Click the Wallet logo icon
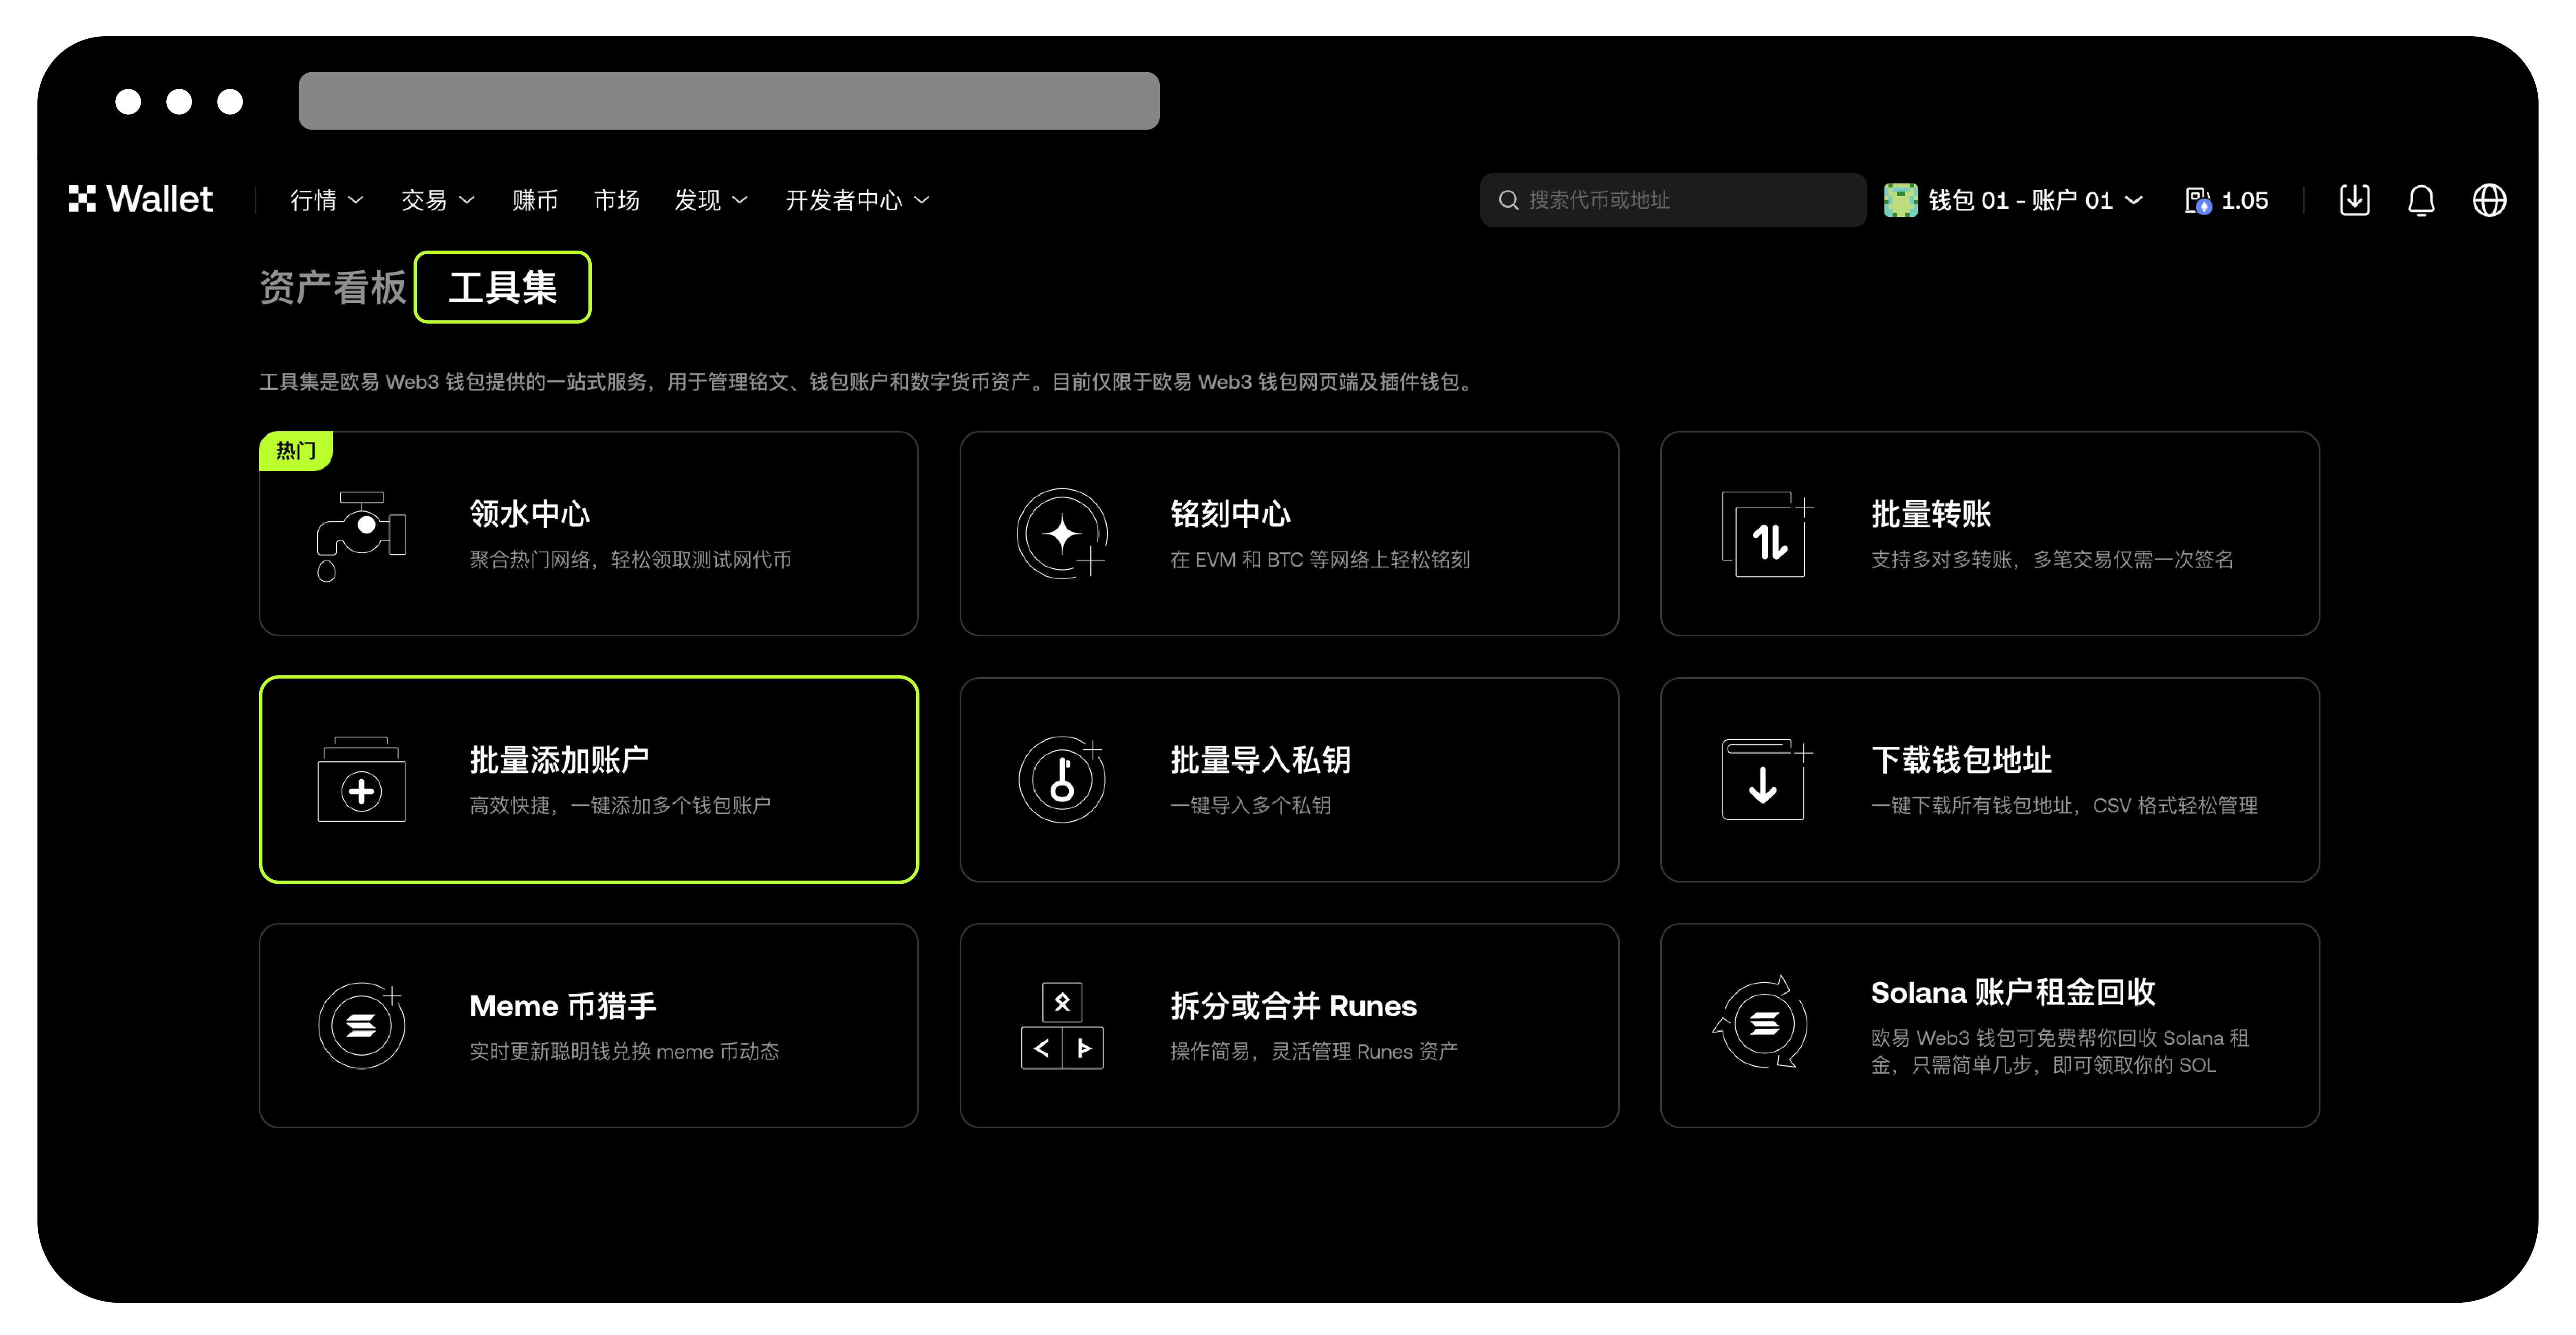 [82, 199]
